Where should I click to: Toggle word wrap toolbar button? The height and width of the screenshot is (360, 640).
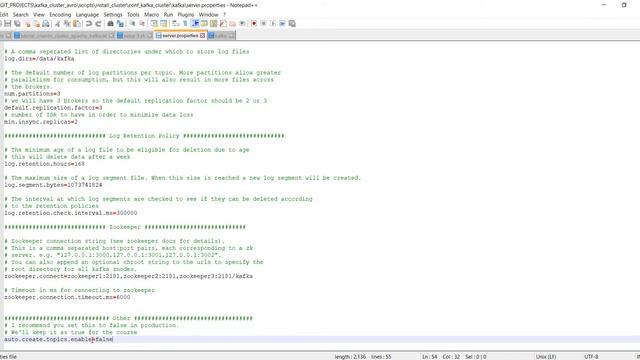coord(175,24)
